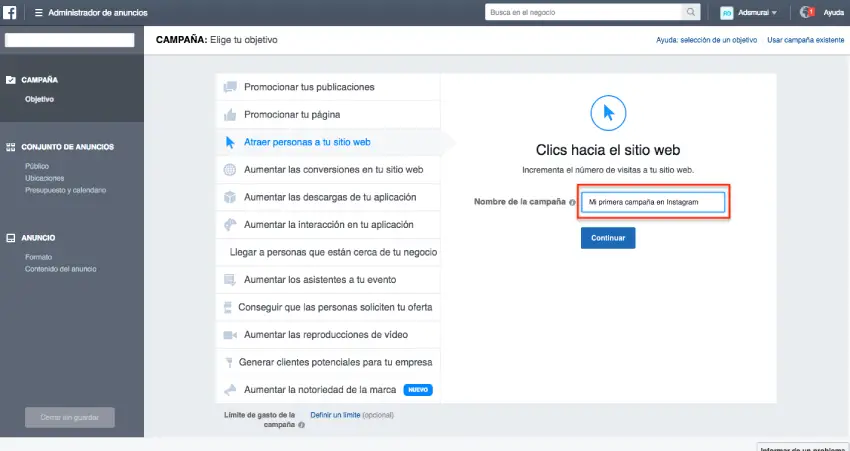Select Aumentar las reproducciones de vídeo
Image resolution: width=850 pixels, height=451 pixels.
point(328,335)
